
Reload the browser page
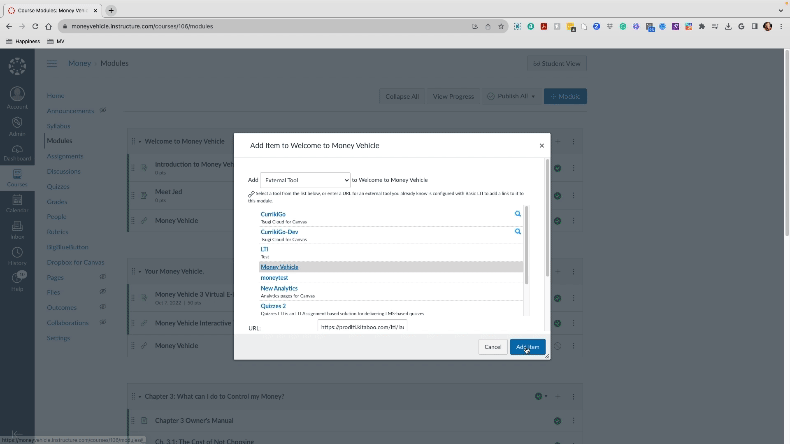click(x=35, y=26)
